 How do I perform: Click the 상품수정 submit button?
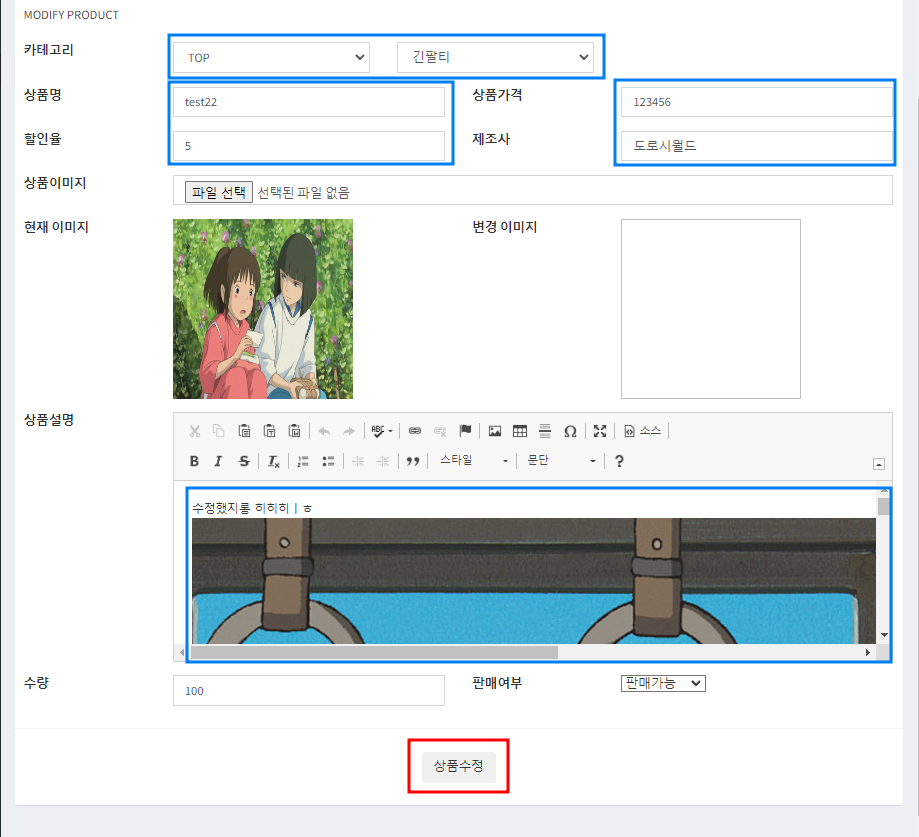pyautogui.click(x=458, y=766)
